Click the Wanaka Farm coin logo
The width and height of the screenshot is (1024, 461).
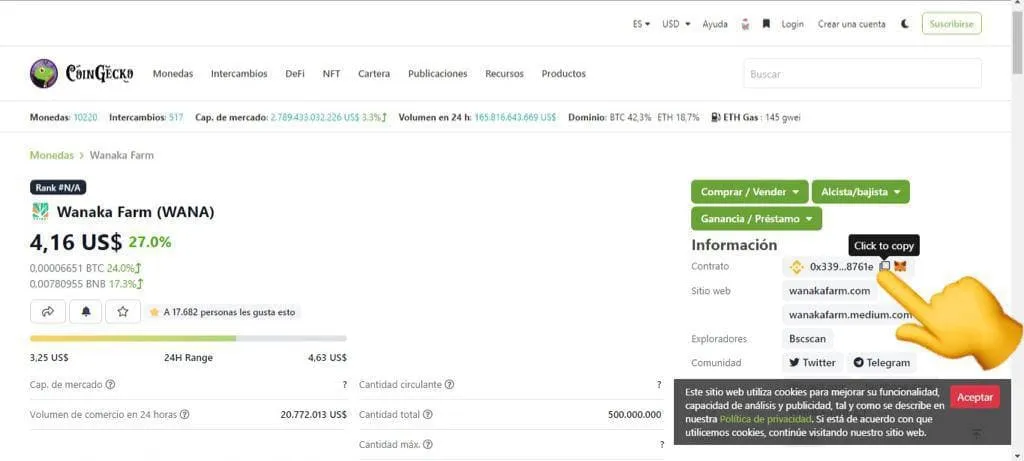coord(40,212)
